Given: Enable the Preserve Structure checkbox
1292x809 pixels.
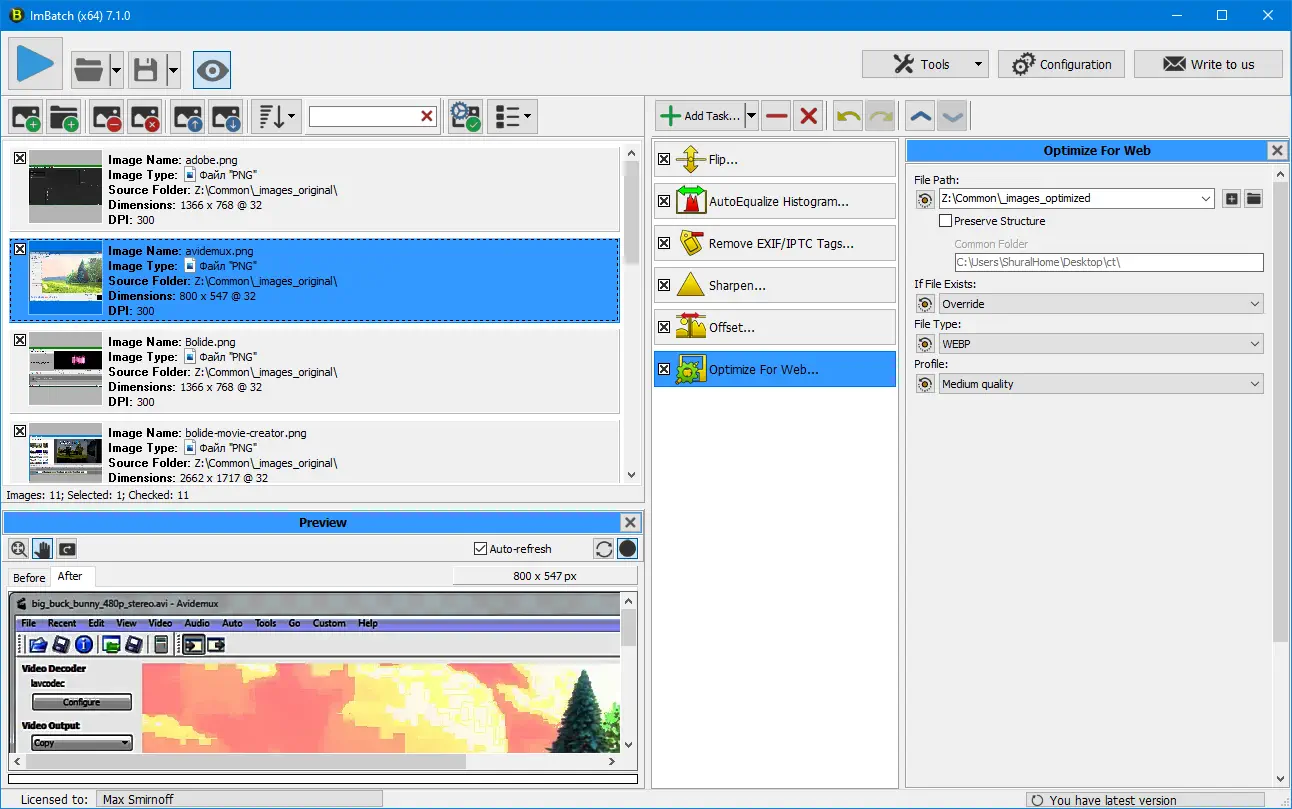Looking at the screenshot, I should click(946, 221).
